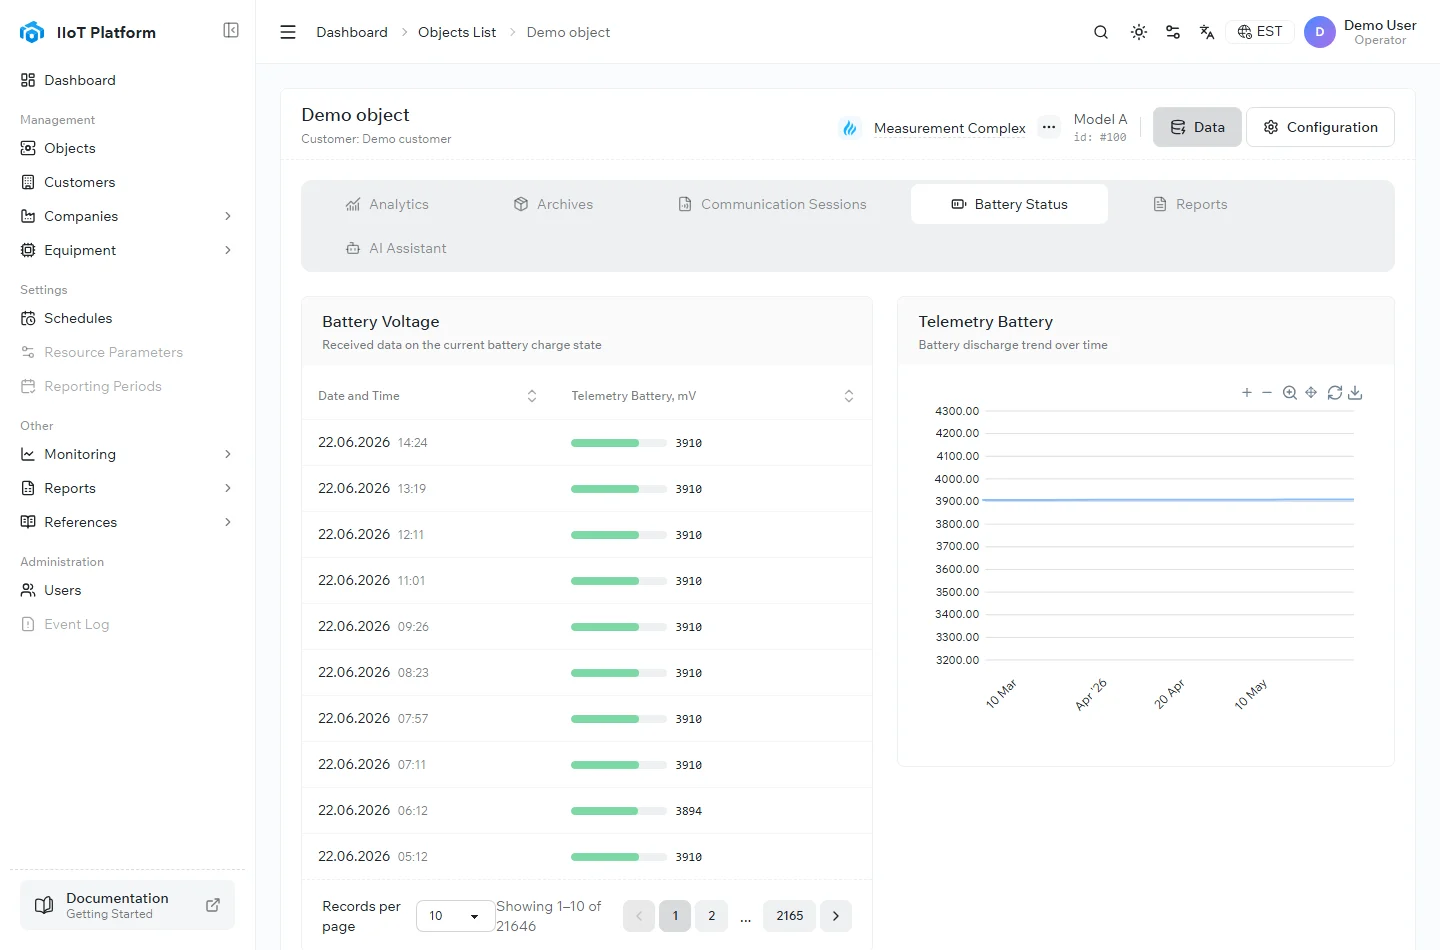Download the Telemetry Battery chart
The image size is (1440, 950).
coord(1355,393)
